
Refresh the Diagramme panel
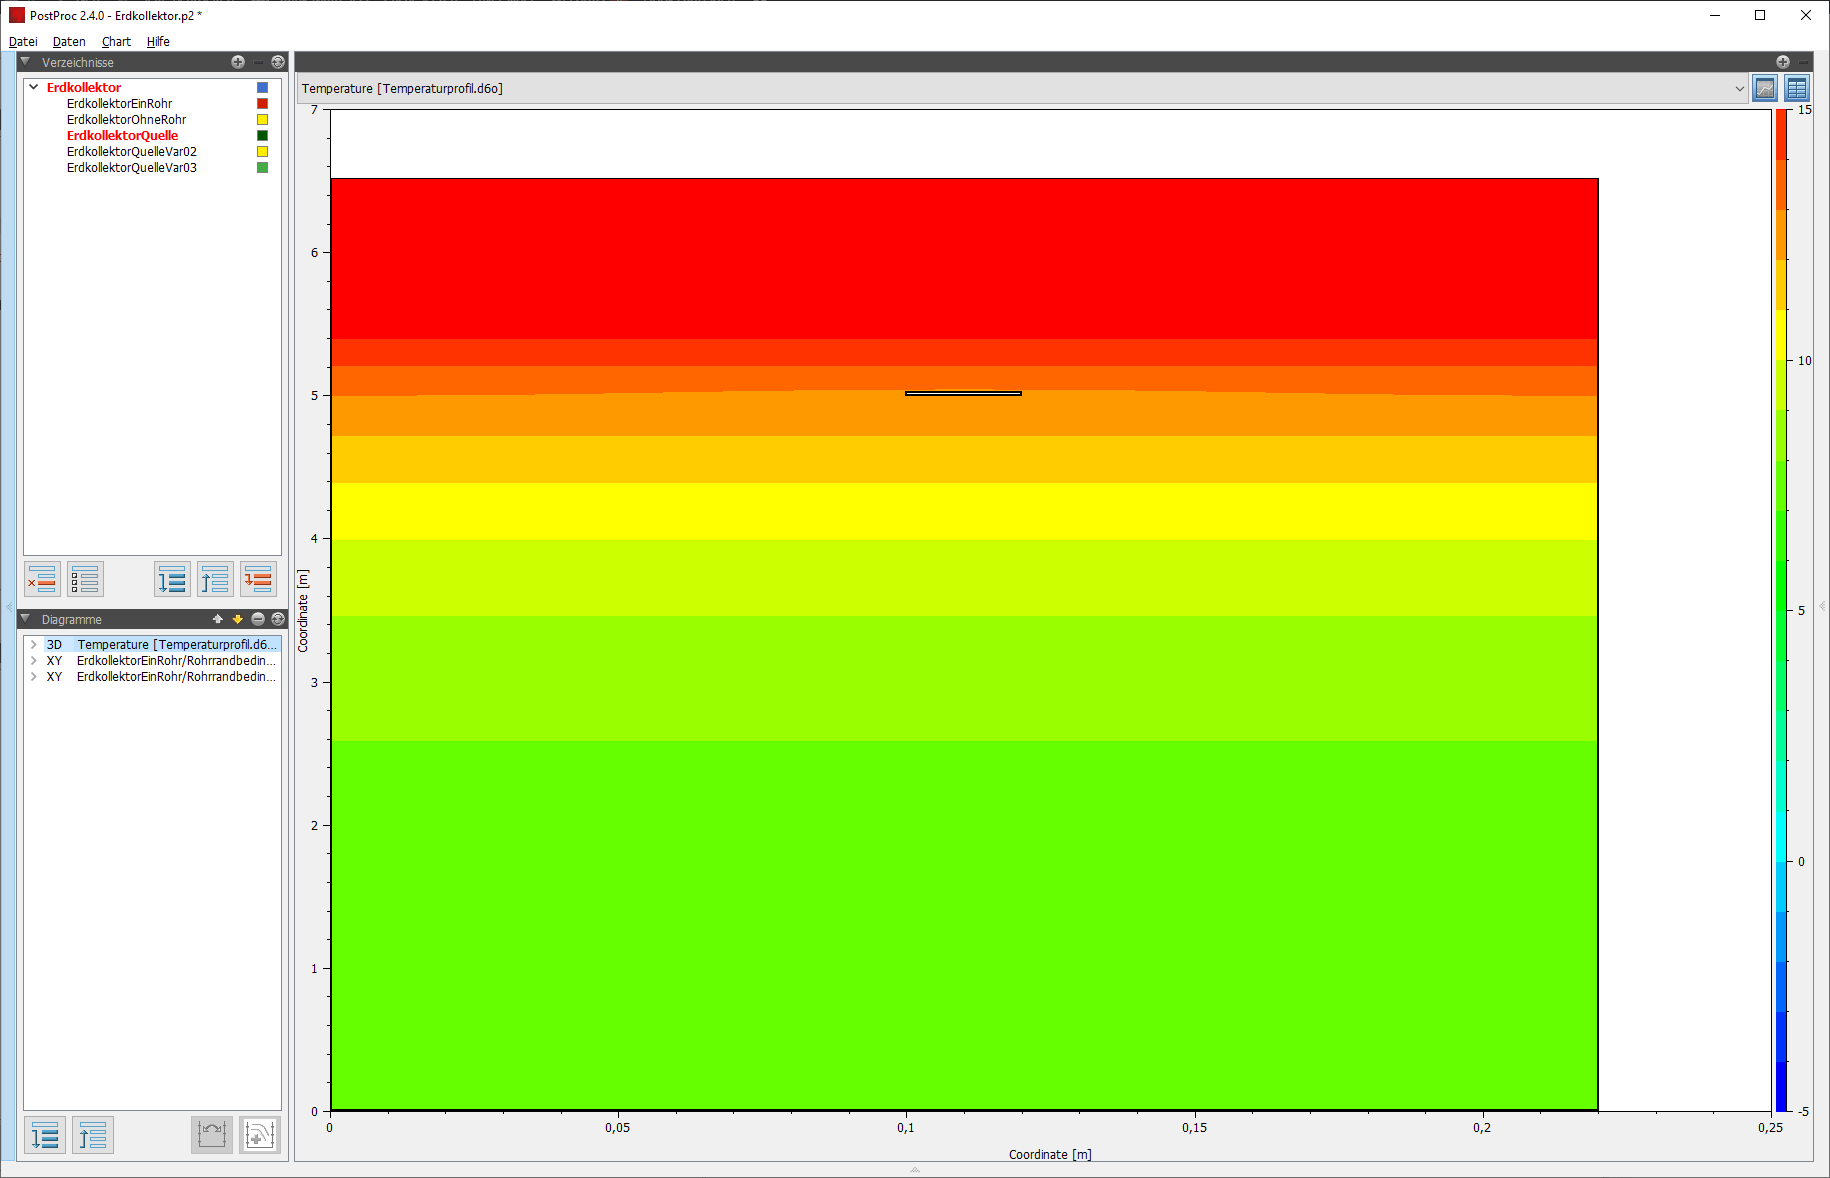click(278, 619)
